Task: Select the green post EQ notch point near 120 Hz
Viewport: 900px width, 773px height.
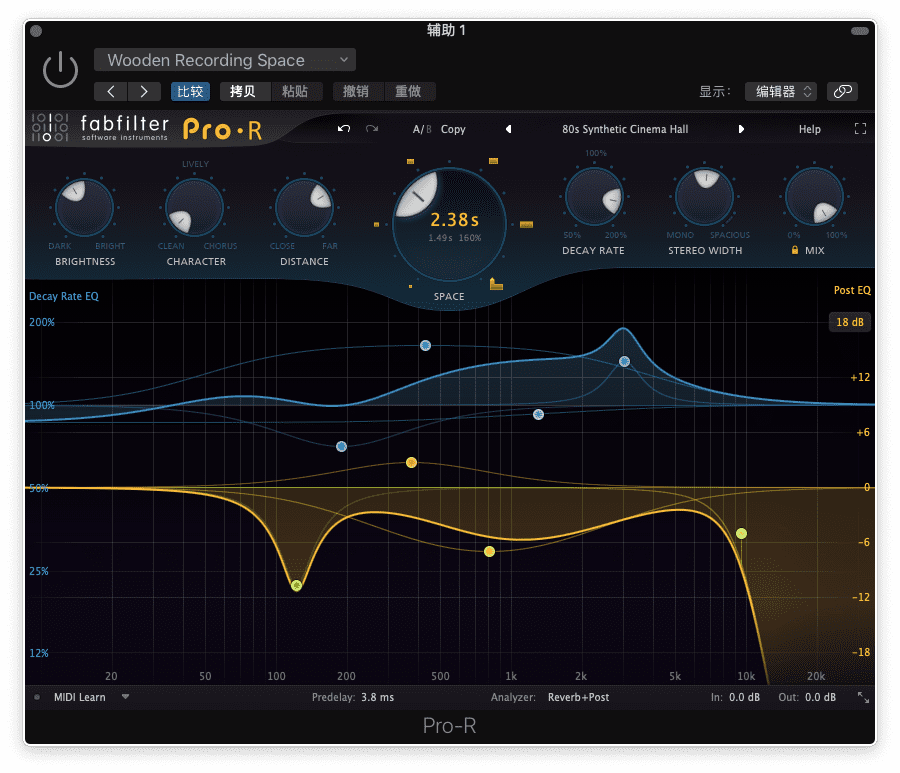Action: (296, 585)
